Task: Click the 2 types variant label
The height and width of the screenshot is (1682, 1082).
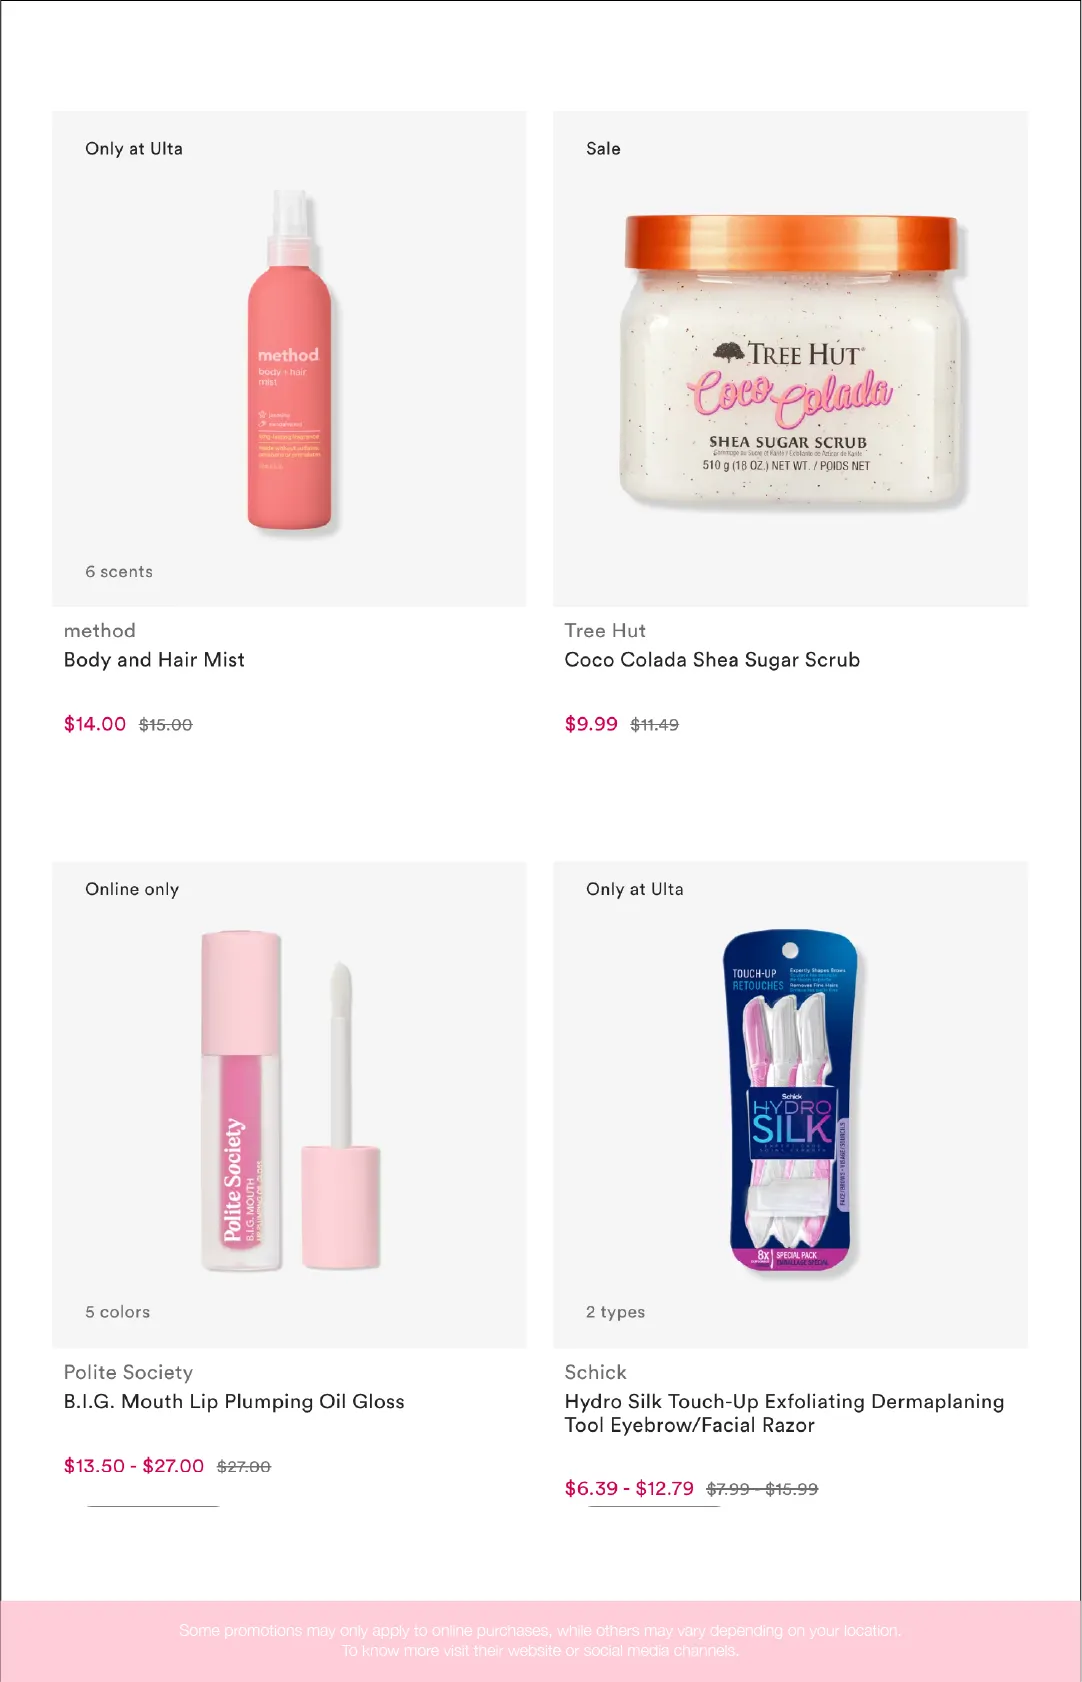Action: 615,1312
